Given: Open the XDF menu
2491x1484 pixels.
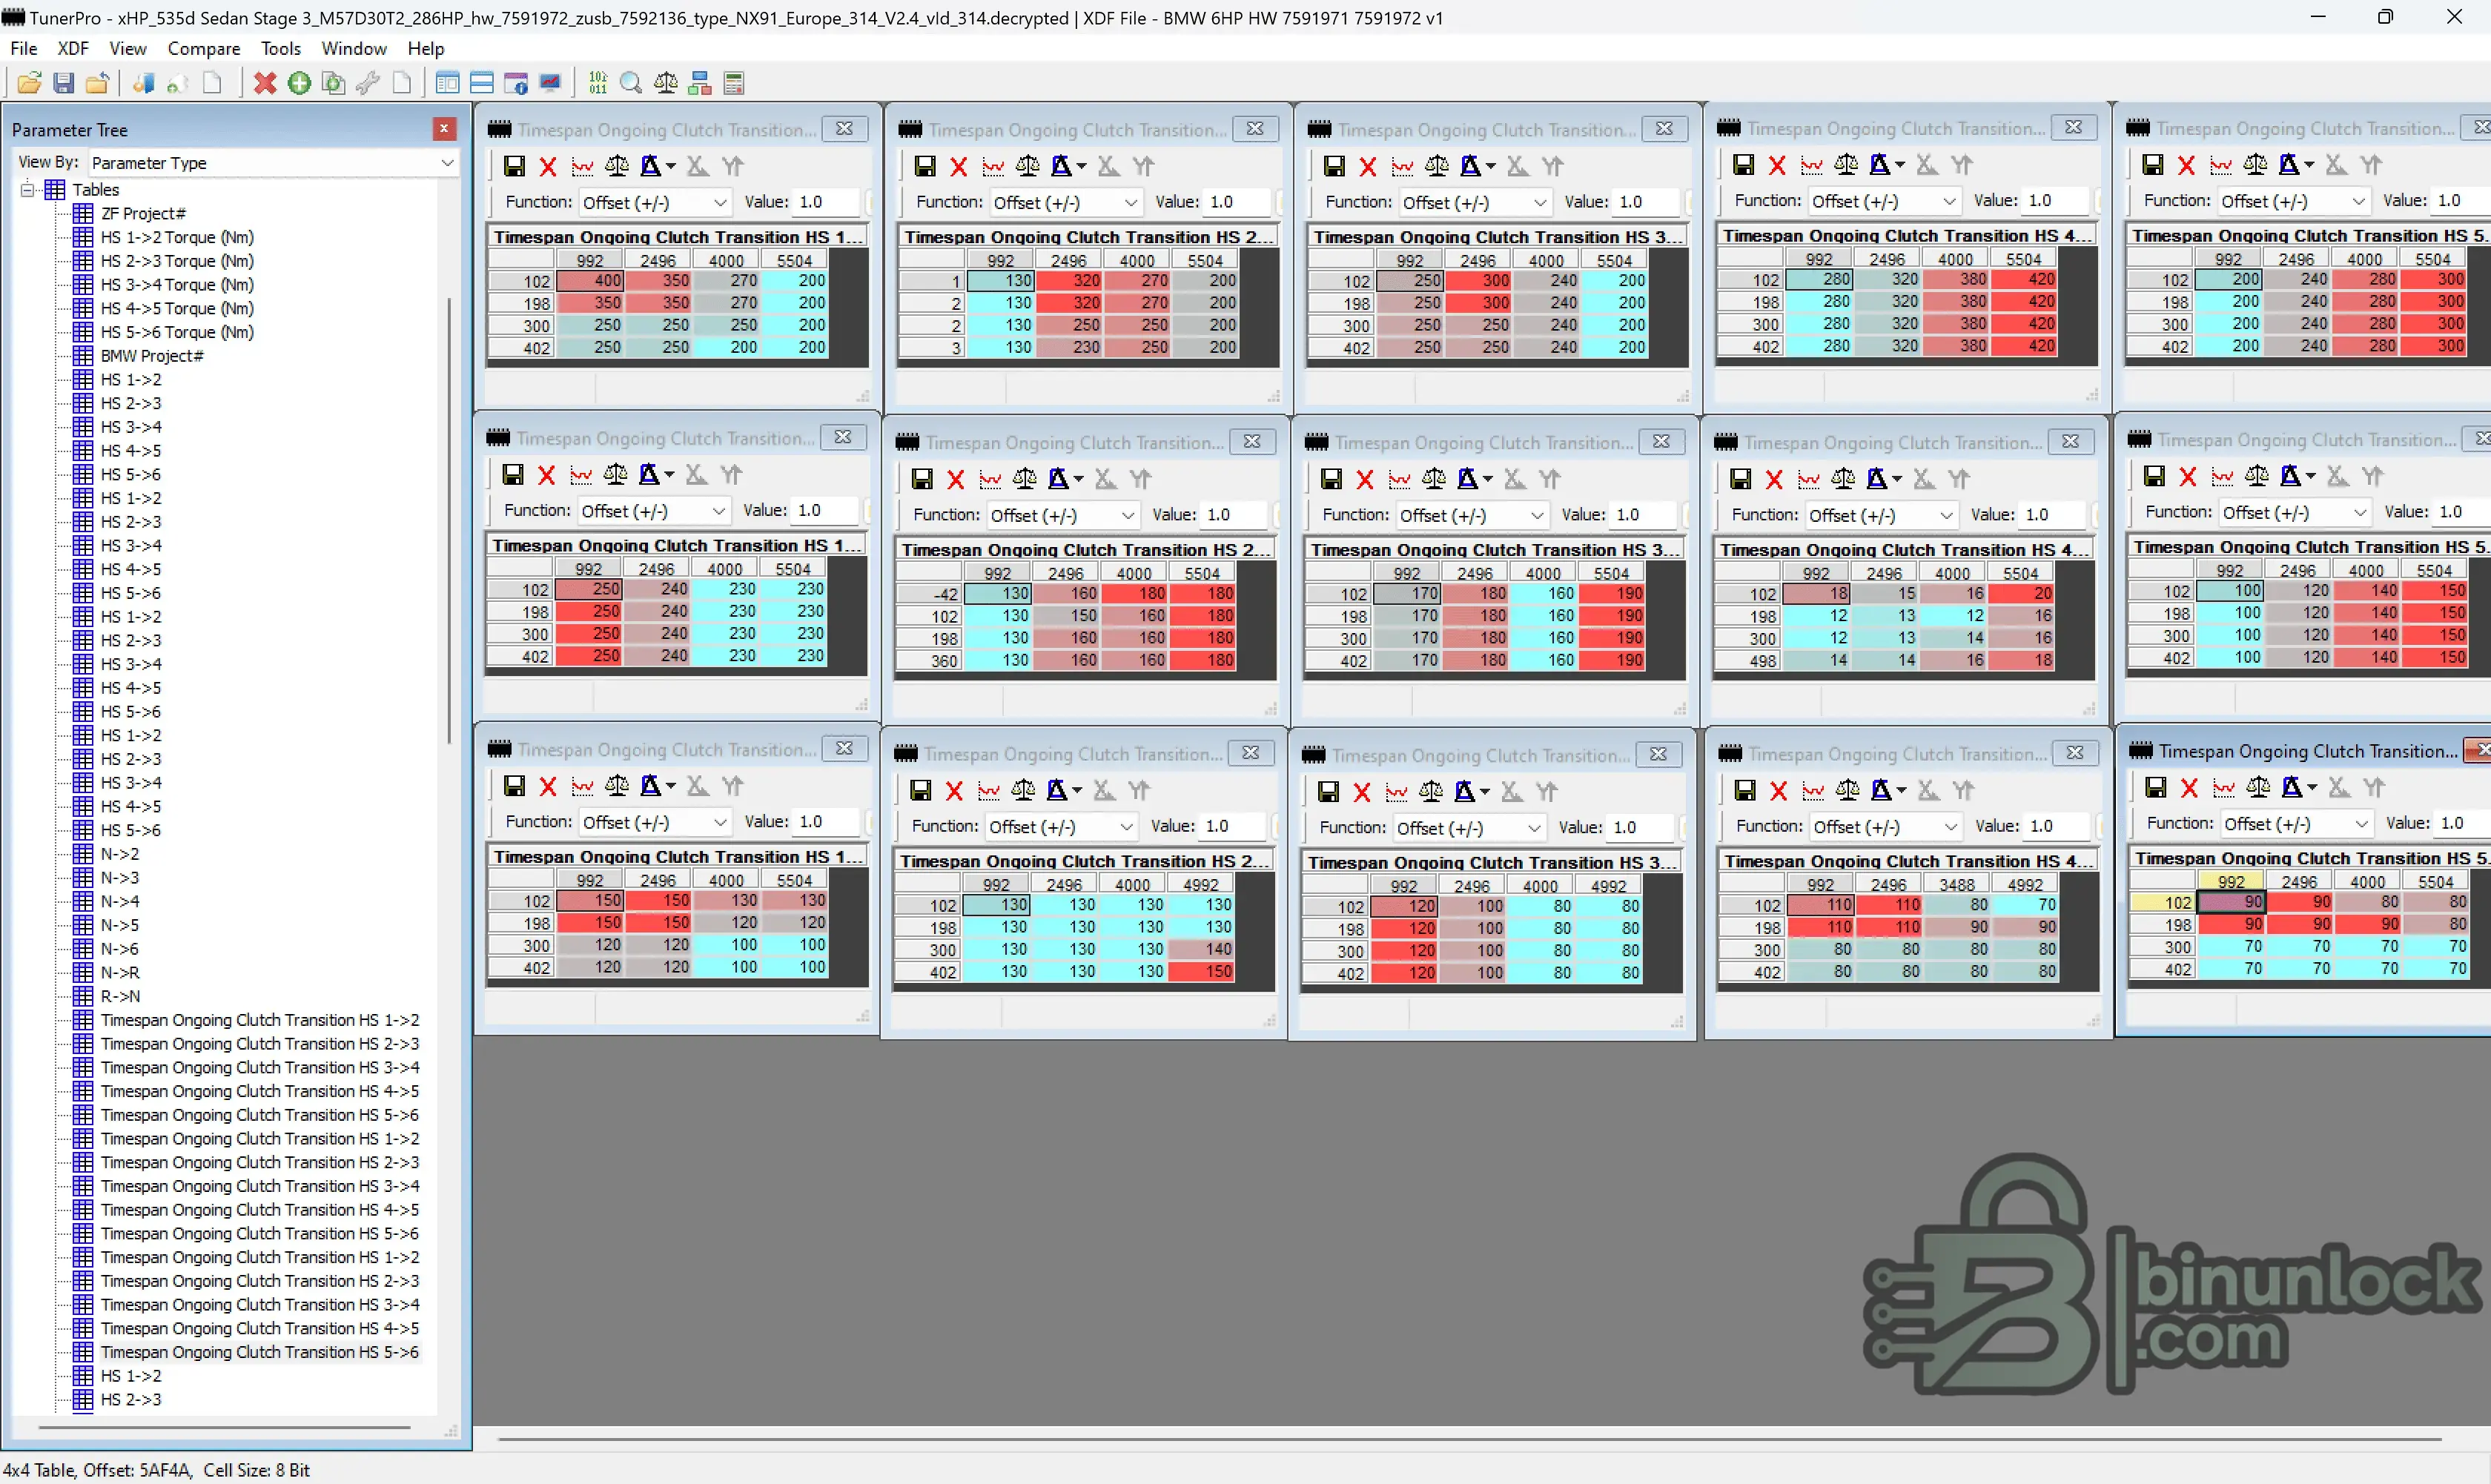Looking at the screenshot, I should tap(72, 48).
